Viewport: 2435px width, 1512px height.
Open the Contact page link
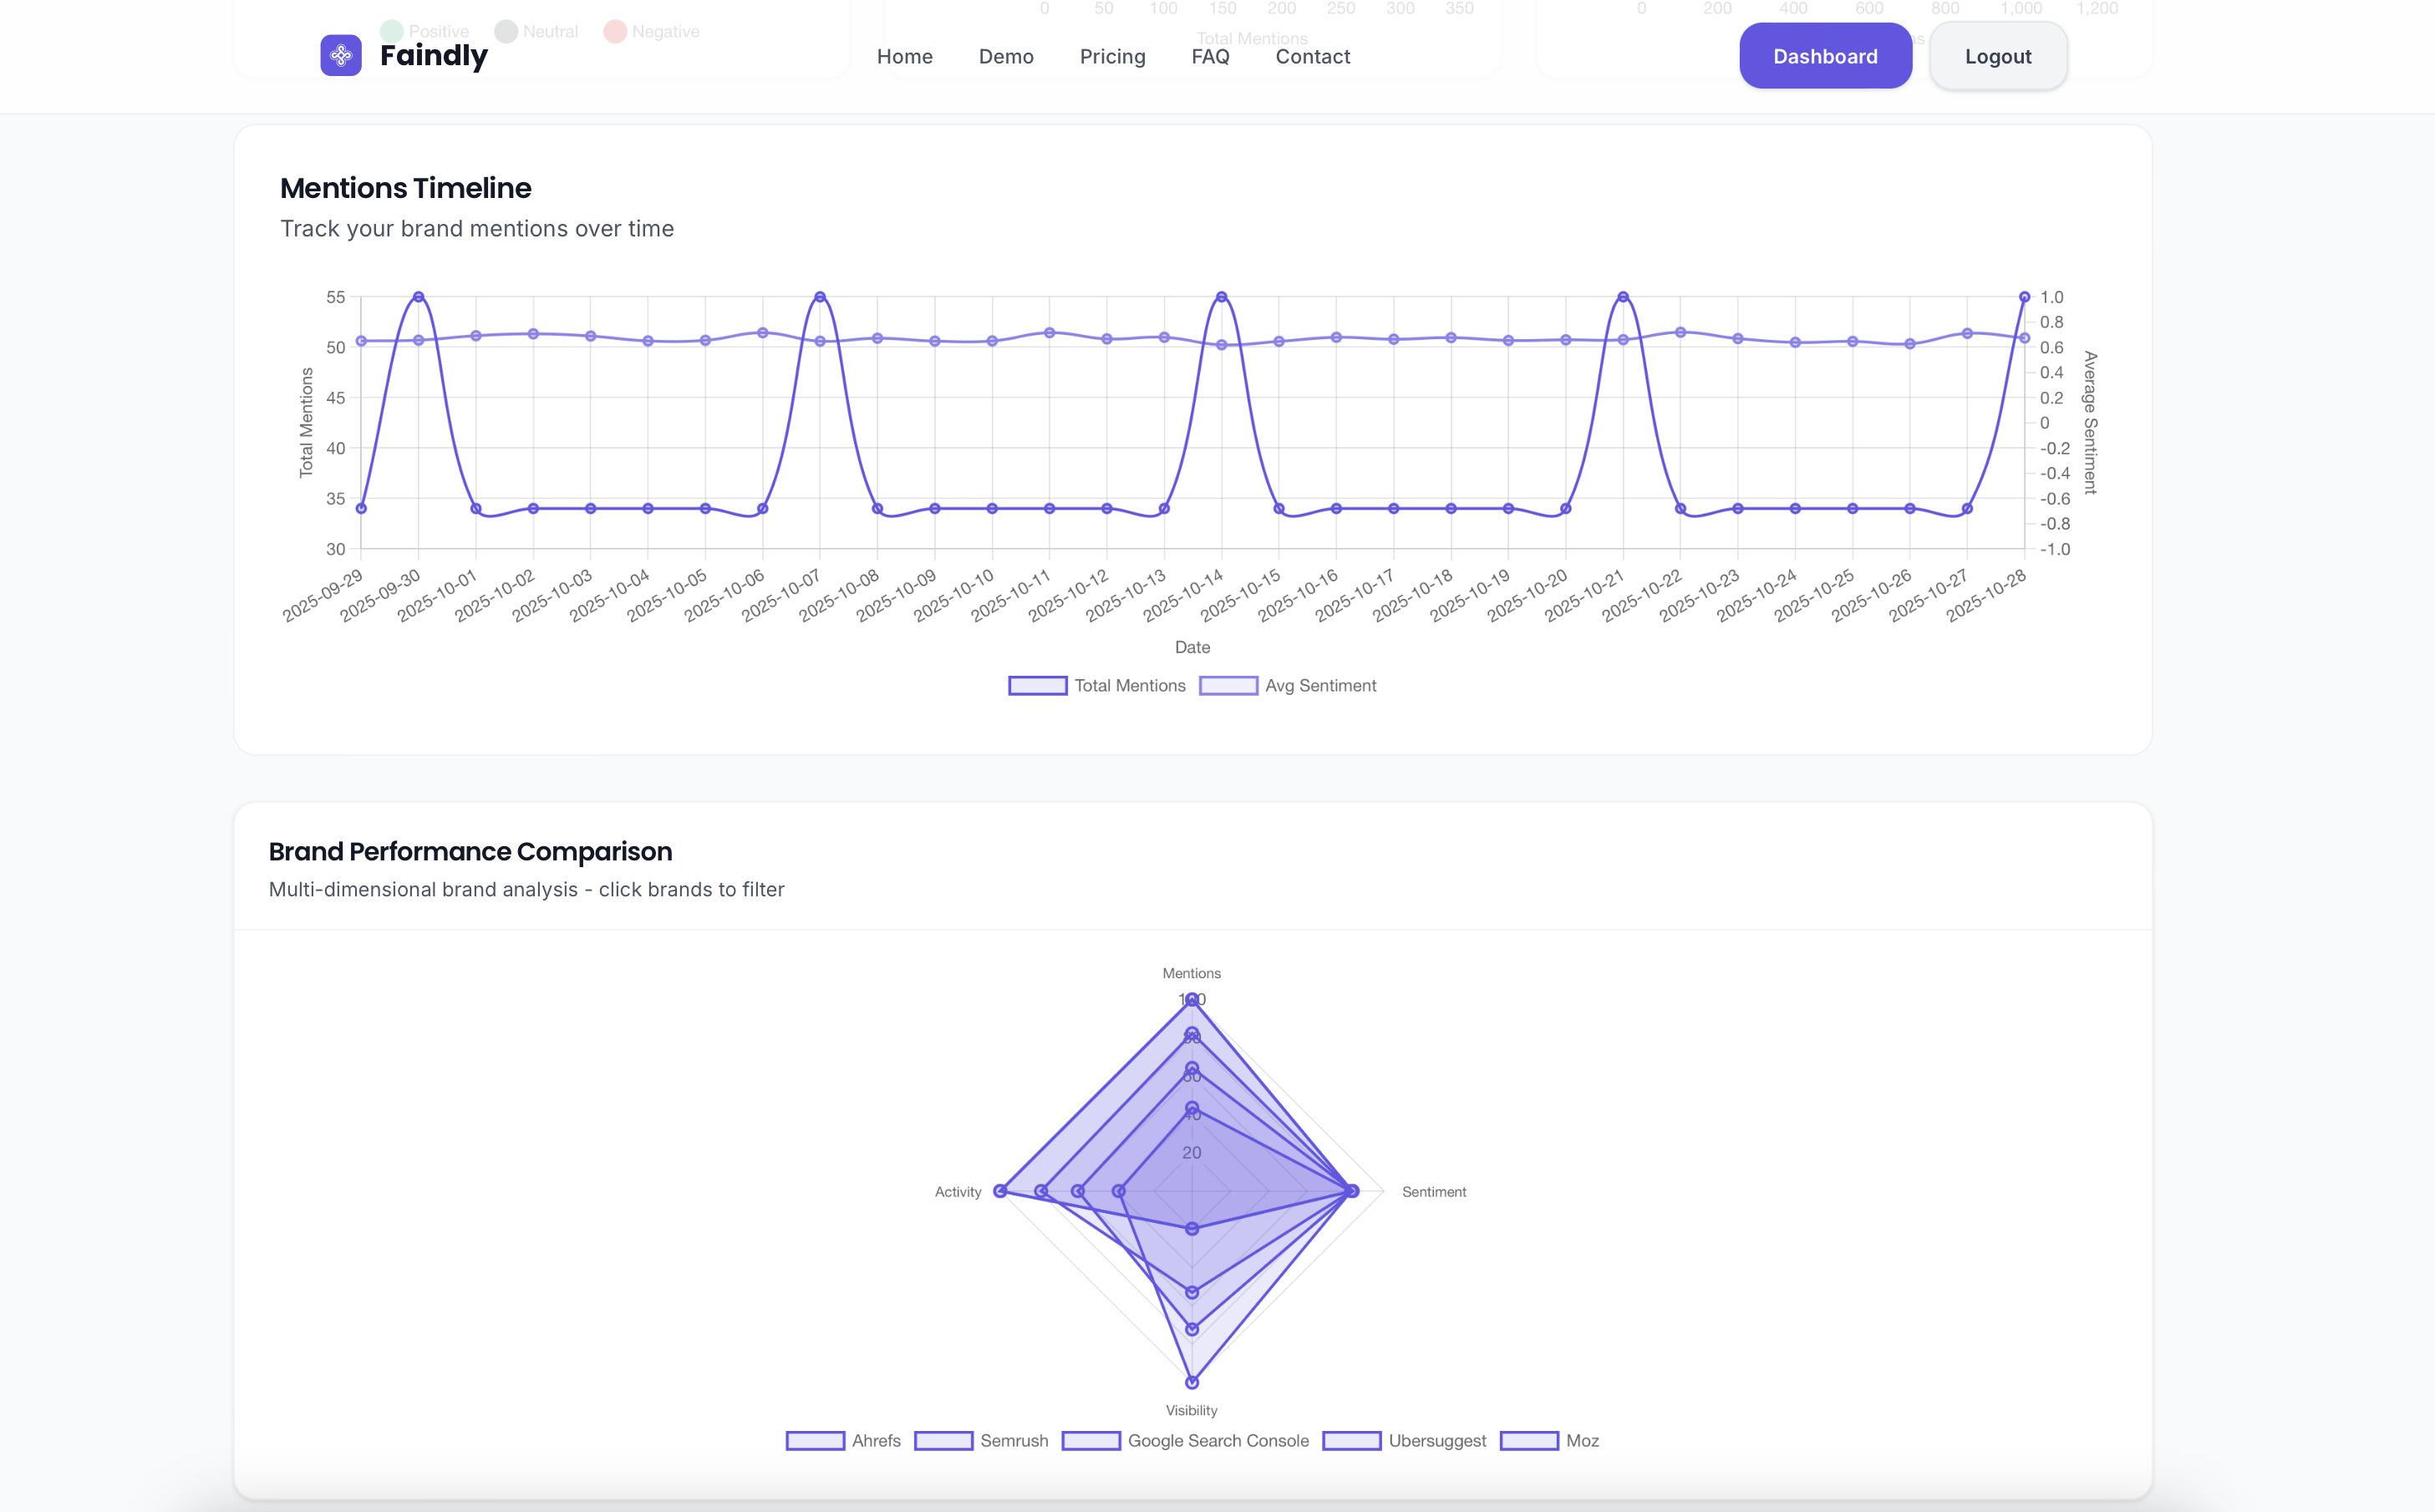[1312, 57]
